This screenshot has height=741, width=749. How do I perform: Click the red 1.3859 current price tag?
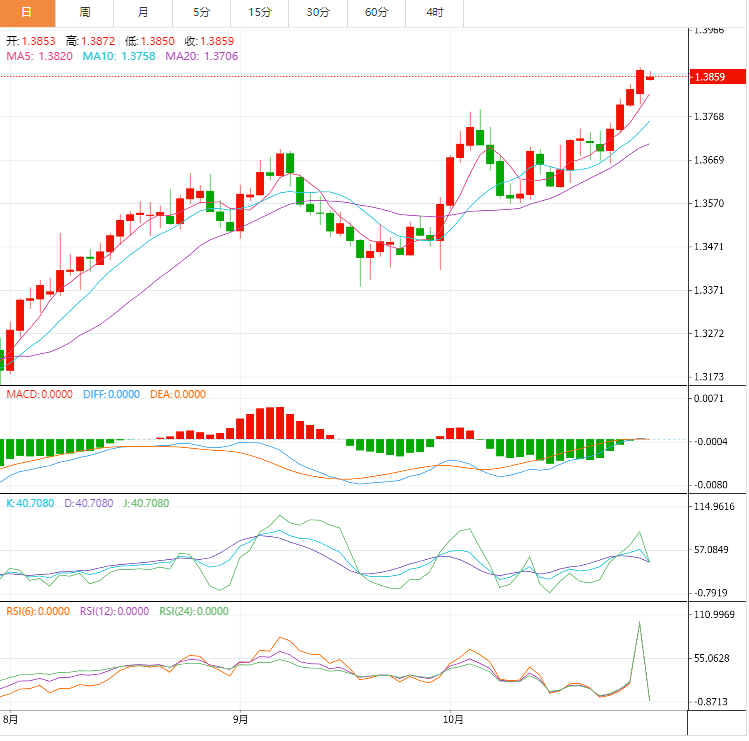(718, 77)
